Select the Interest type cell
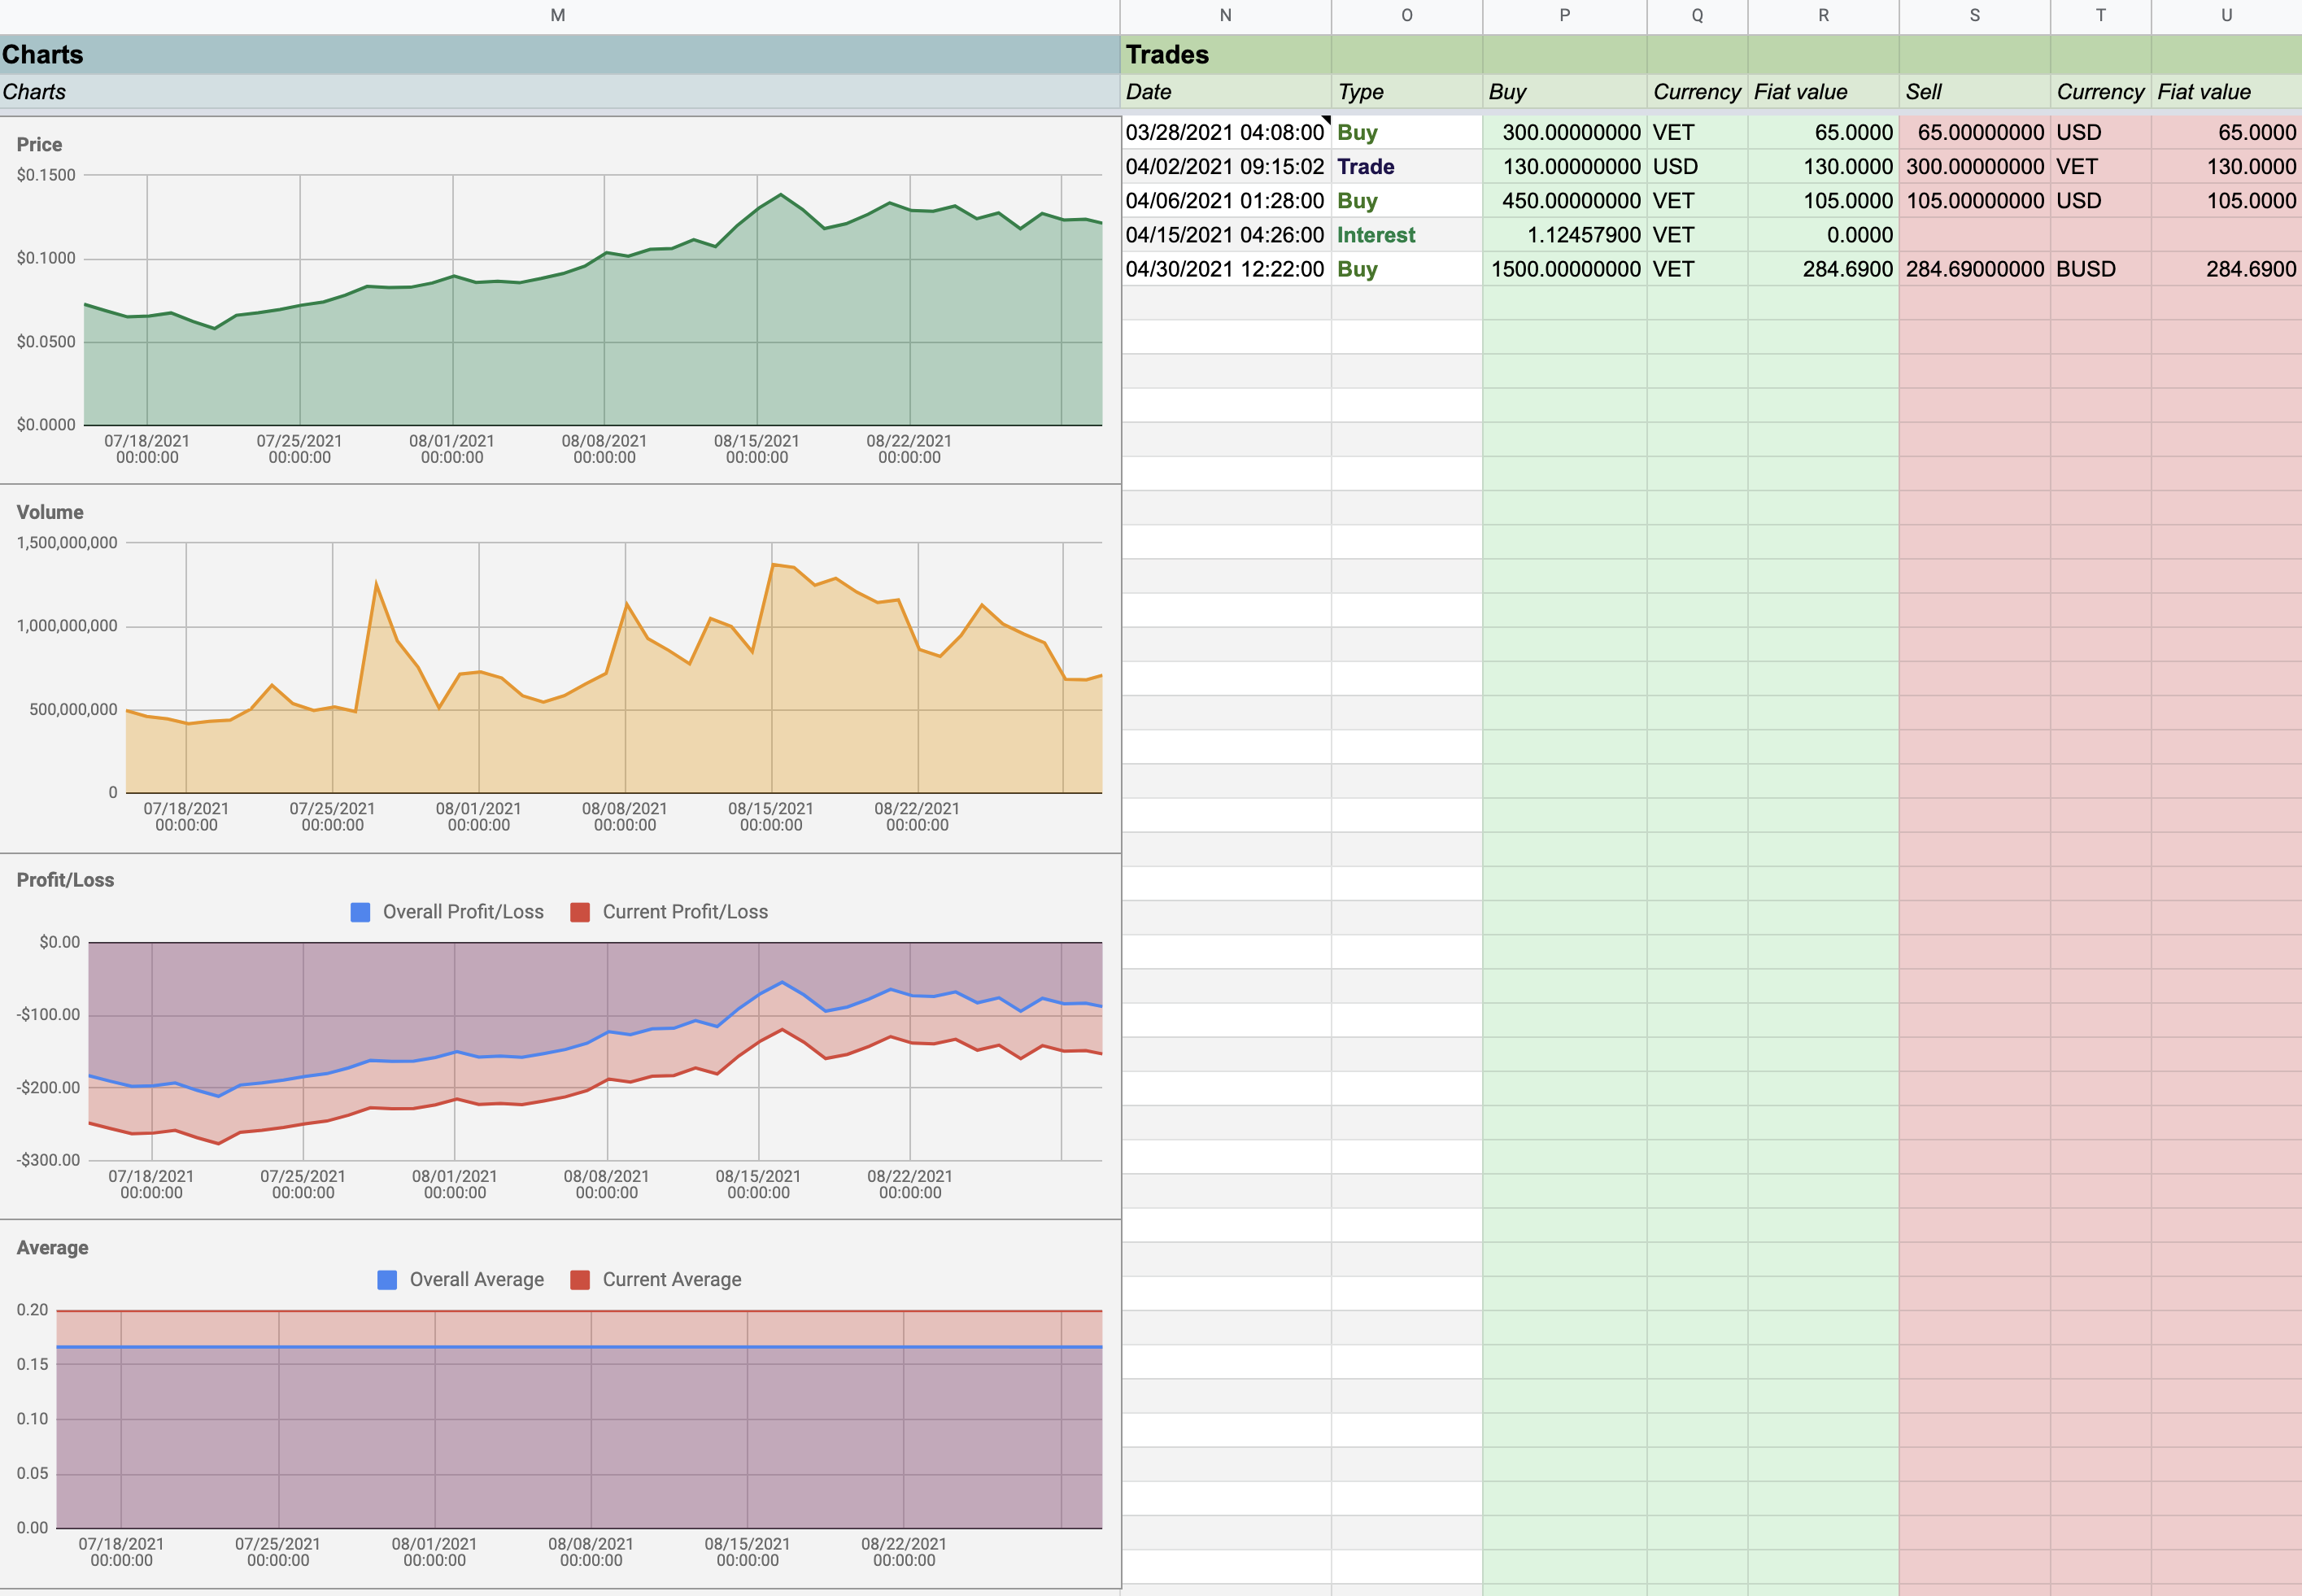 click(x=1405, y=235)
